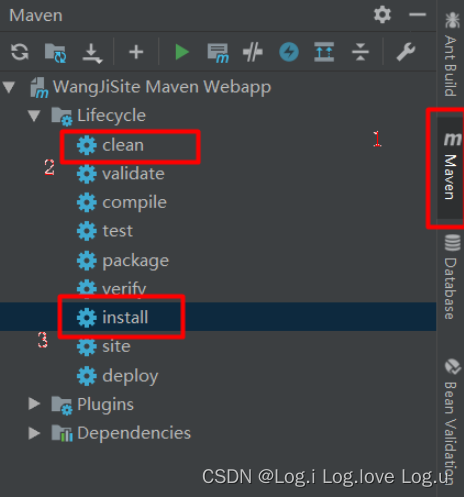Select the package lifecycle goal
The height and width of the screenshot is (497, 464).
pyautogui.click(x=135, y=261)
